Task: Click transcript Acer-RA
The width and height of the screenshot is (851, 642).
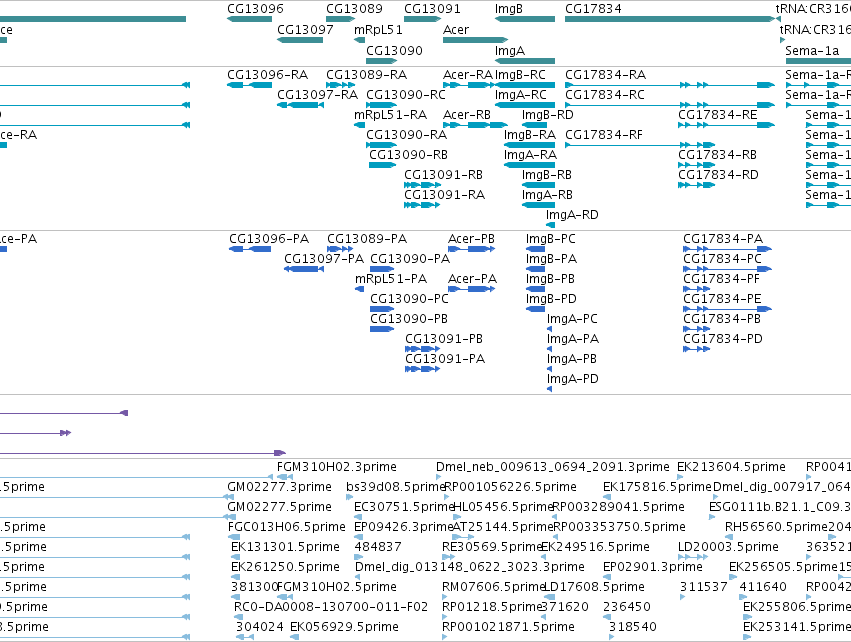Action: 468,74
